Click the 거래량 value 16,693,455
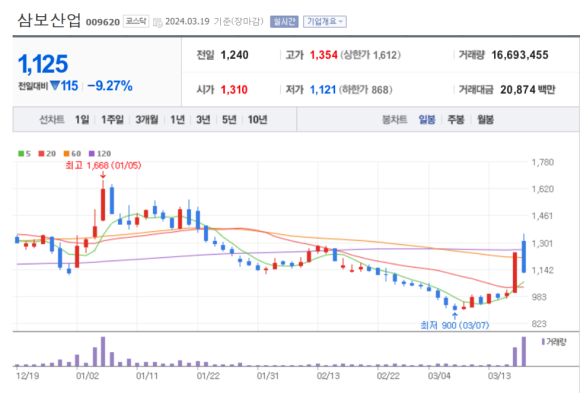The image size is (580, 393). (x=520, y=55)
